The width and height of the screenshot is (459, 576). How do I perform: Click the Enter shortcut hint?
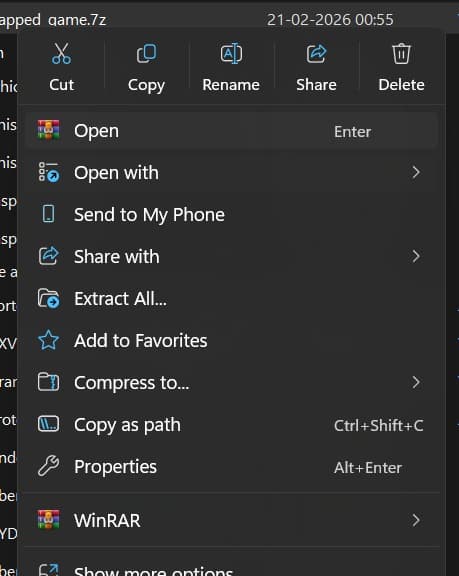[353, 132]
